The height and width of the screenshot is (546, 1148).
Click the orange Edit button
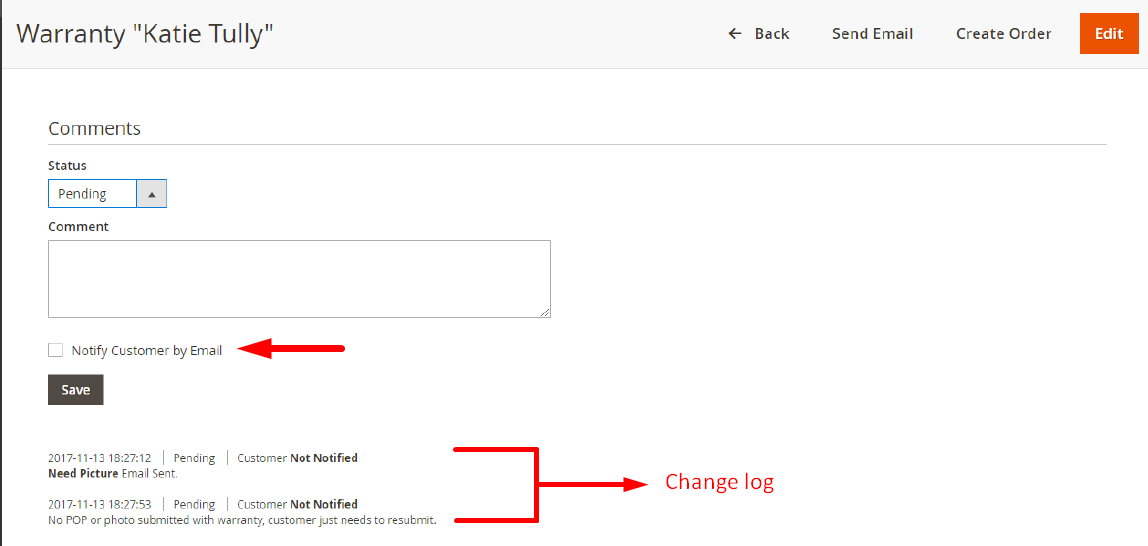1109,34
